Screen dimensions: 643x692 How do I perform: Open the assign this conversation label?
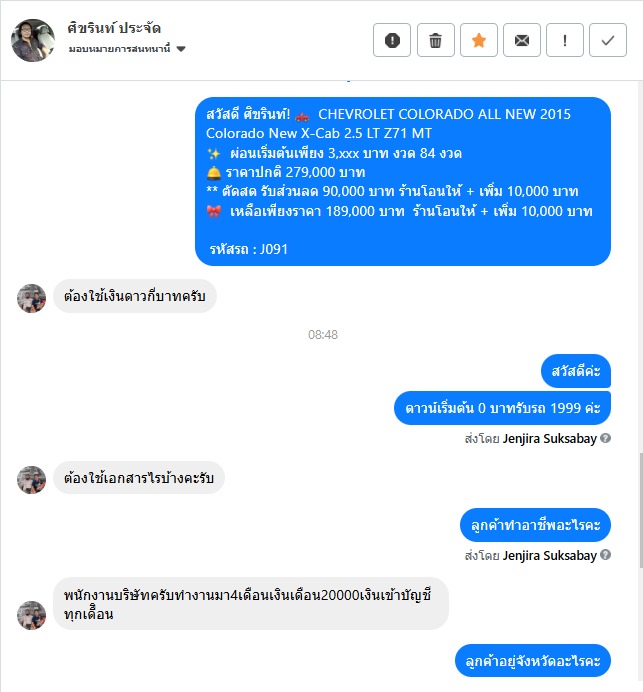click(x=119, y=49)
